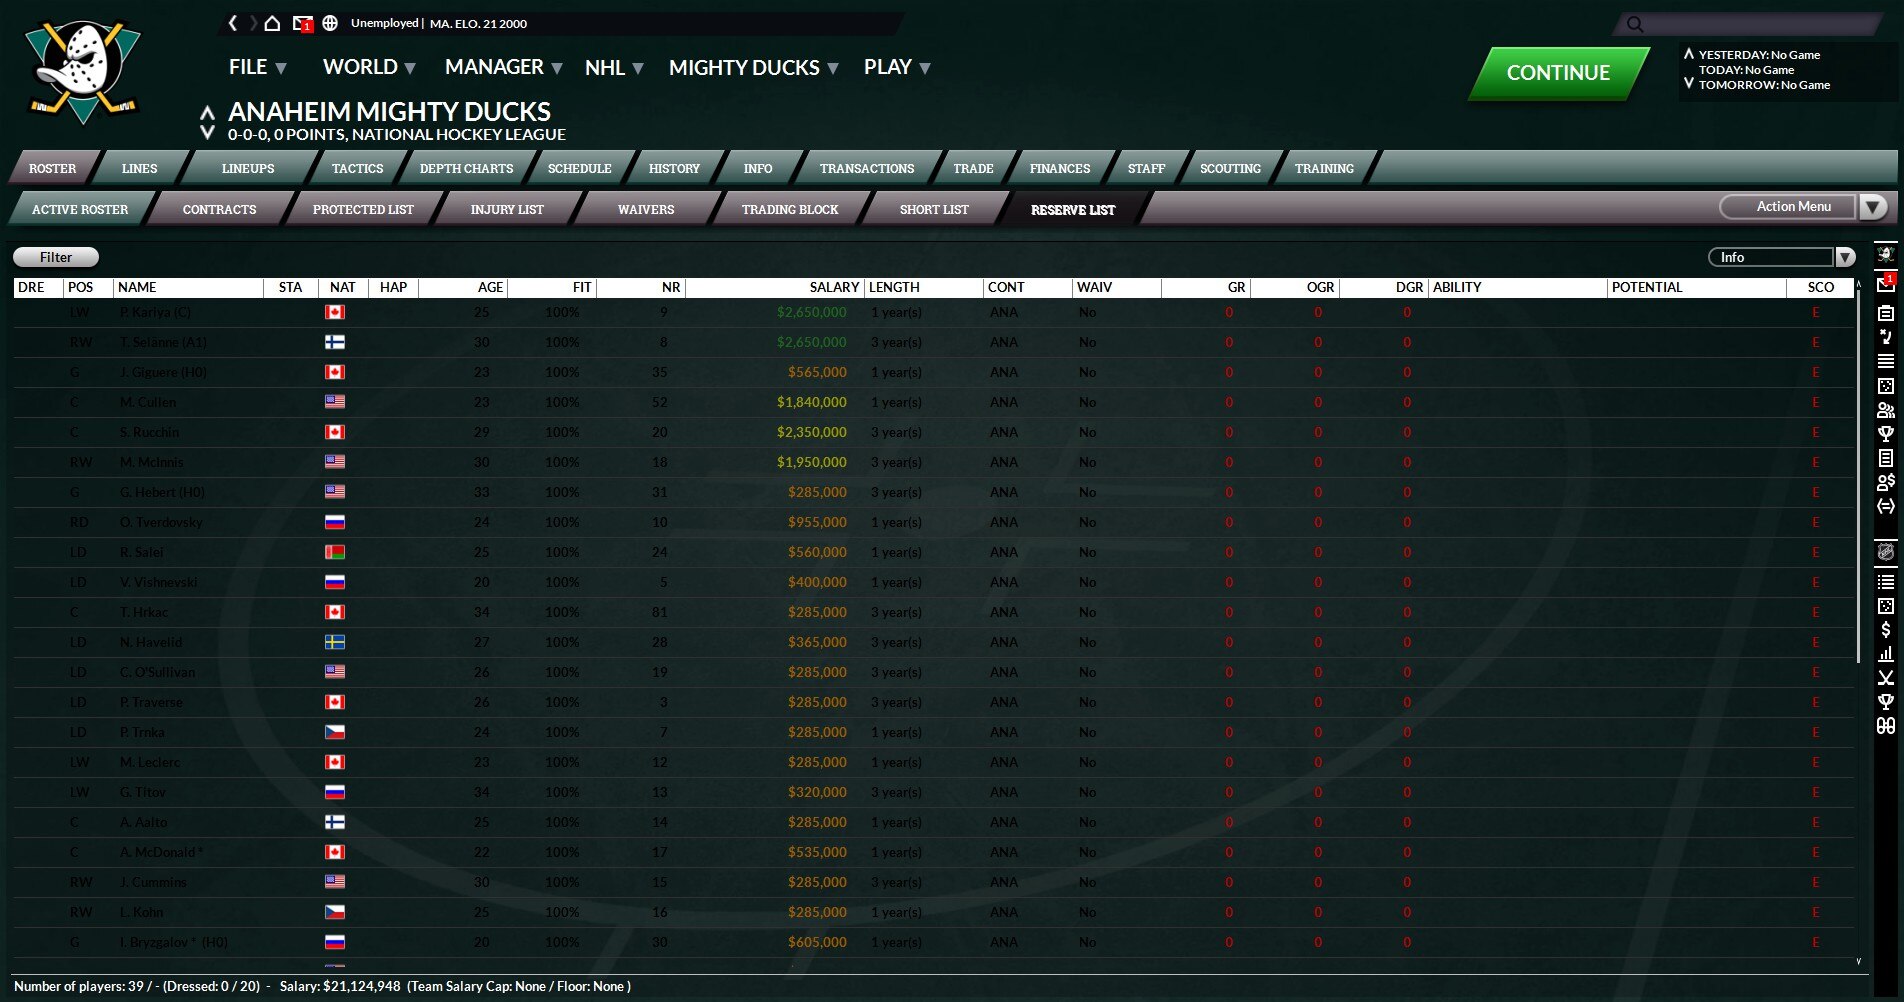Sort table by AGE column header
Screen dimensions: 1904x1002
(463, 287)
